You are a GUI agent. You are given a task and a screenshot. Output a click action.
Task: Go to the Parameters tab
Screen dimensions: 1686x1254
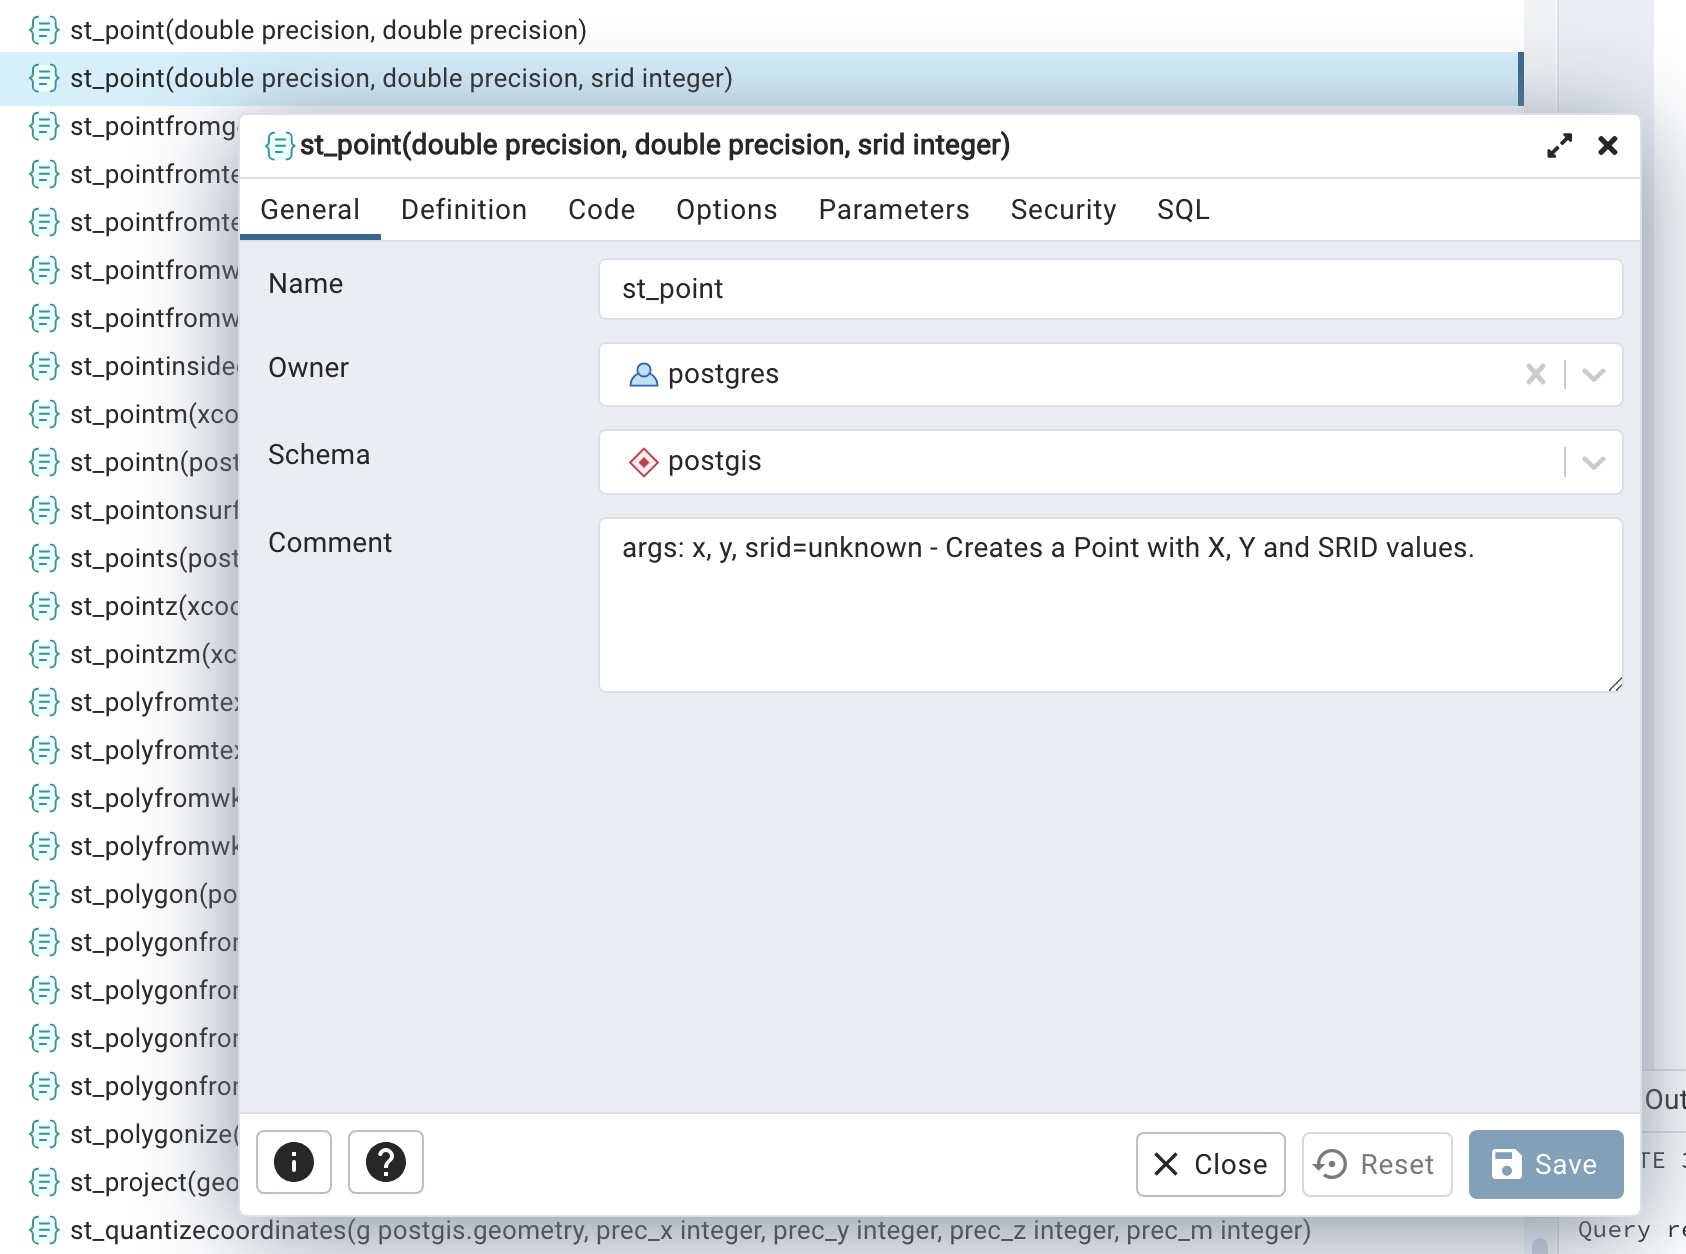click(x=893, y=210)
